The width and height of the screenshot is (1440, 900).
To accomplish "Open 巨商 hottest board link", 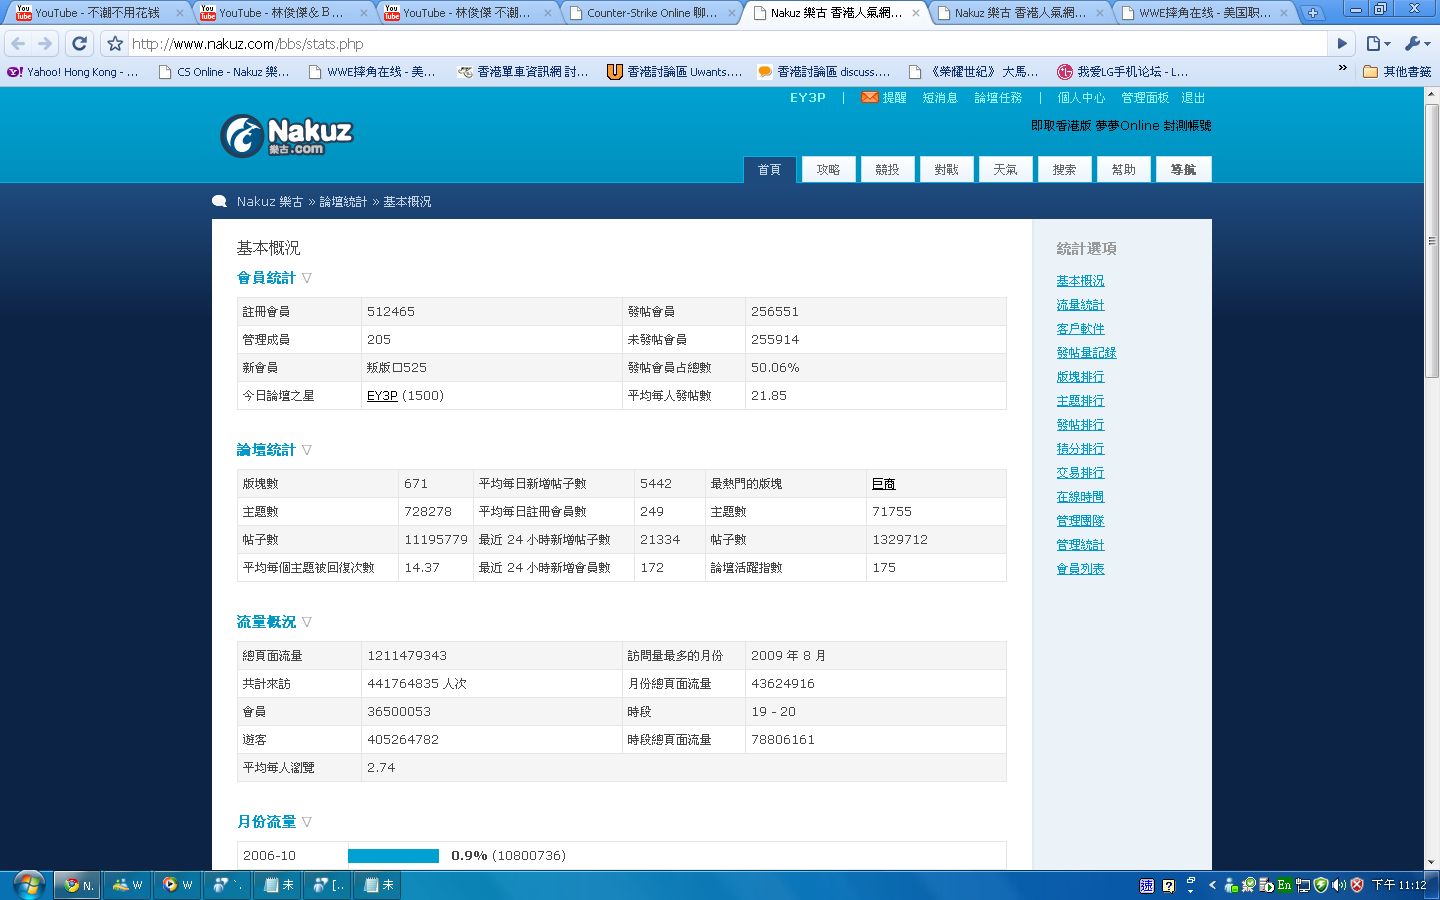I will click(884, 484).
